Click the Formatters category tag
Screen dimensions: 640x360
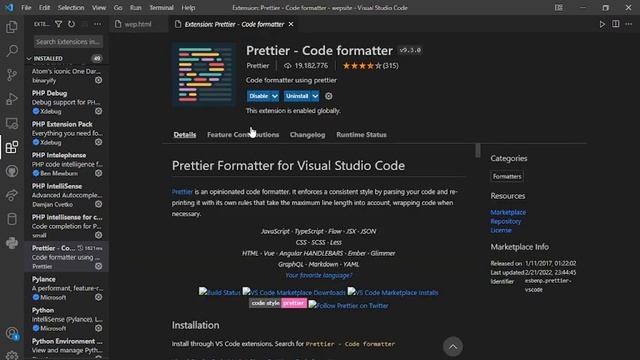point(507,176)
